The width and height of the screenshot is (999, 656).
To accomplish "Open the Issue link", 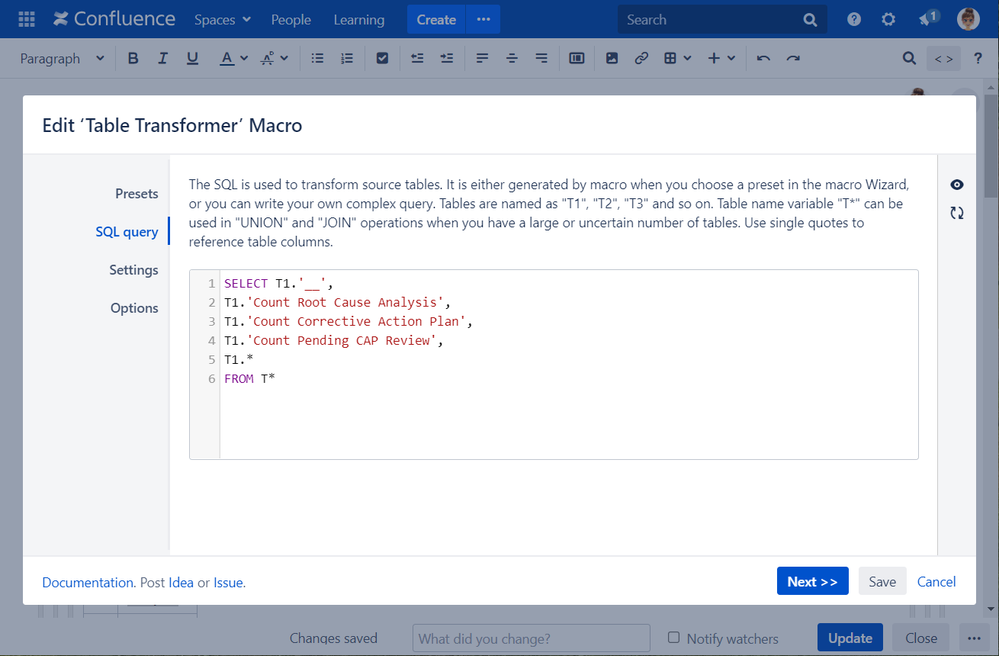I will [x=228, y=582].
